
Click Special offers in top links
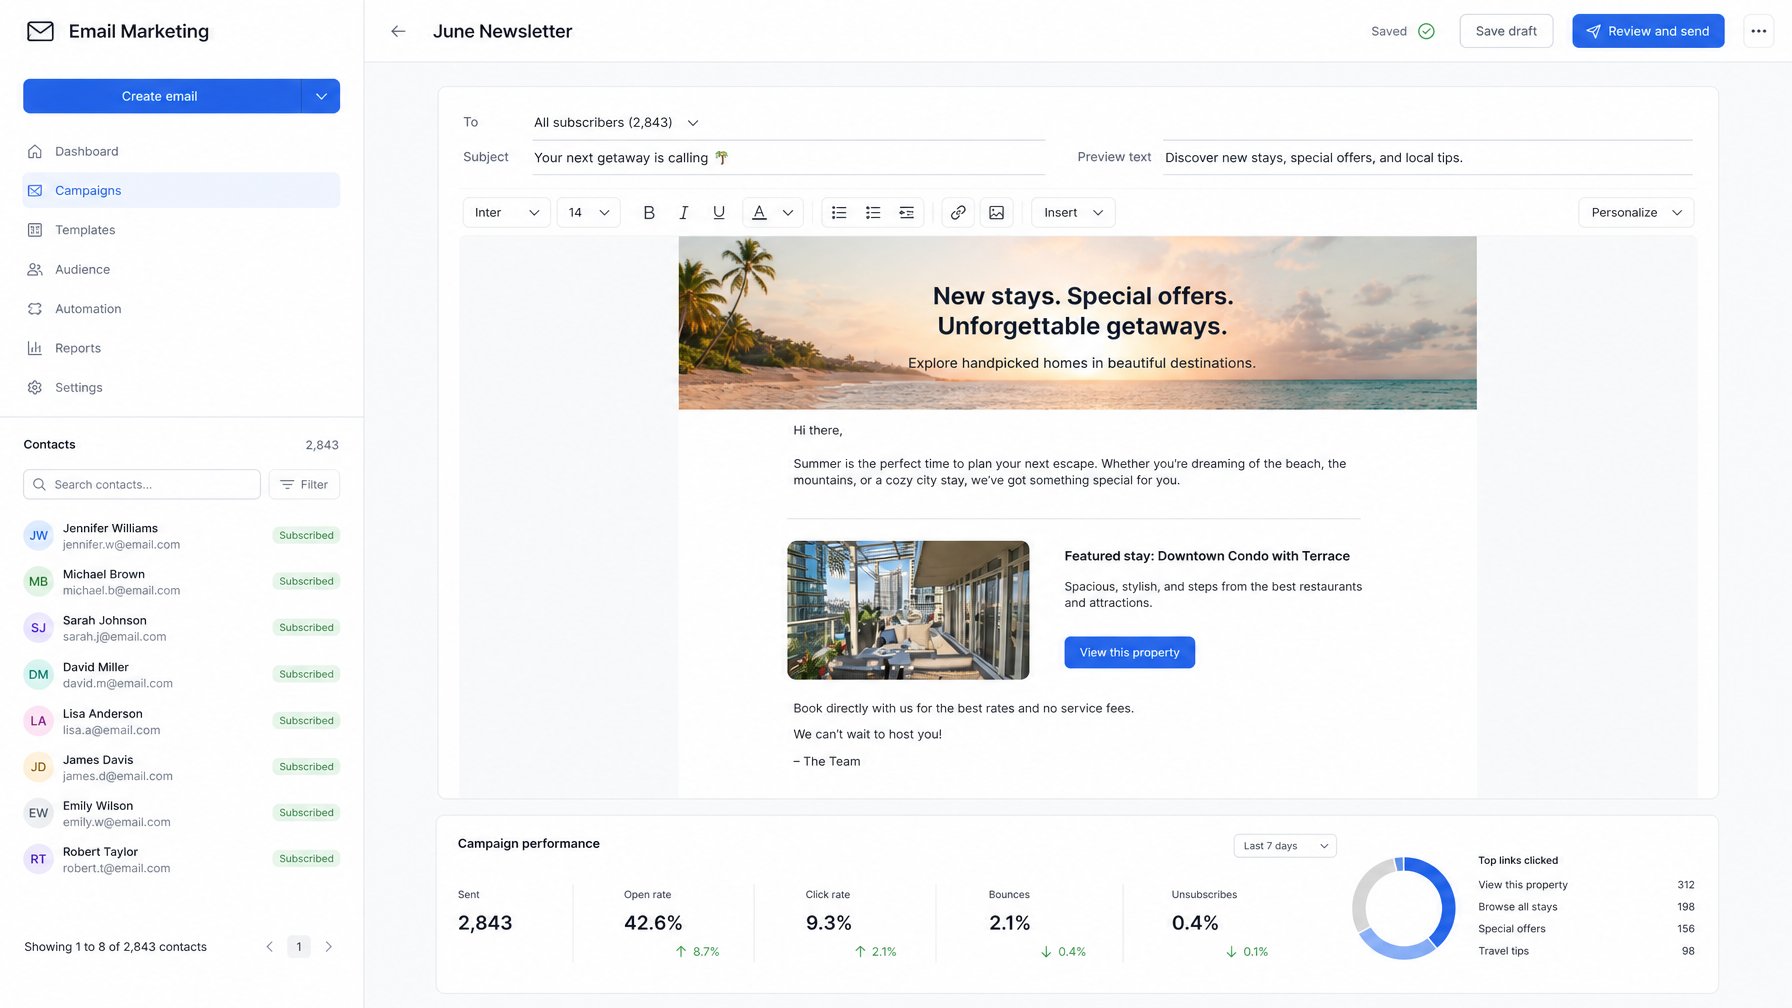click(1511, 929)
